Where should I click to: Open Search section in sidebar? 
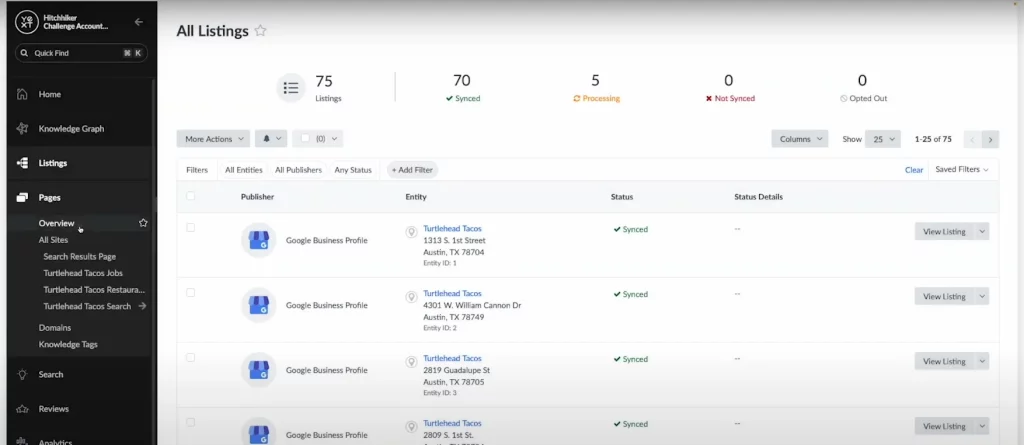pos(51,374)
